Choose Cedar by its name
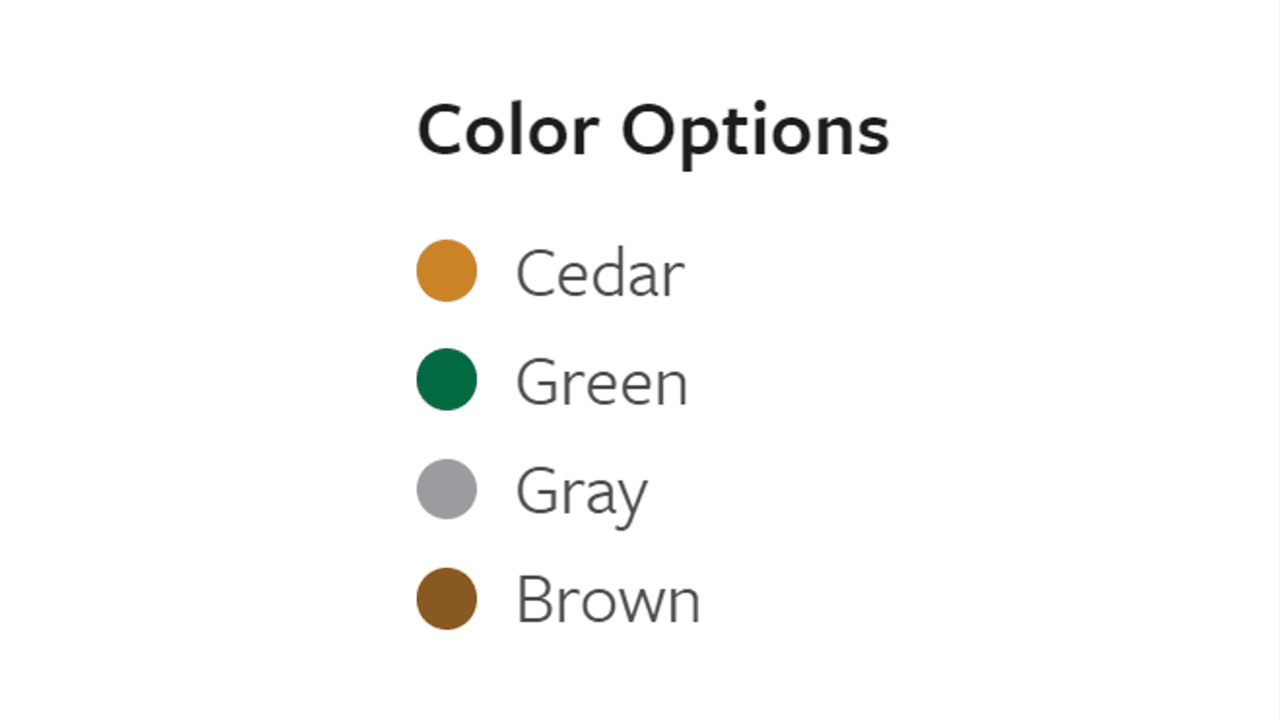The width and height of the screenshot is (1280, 720). (x=600, y=272)
